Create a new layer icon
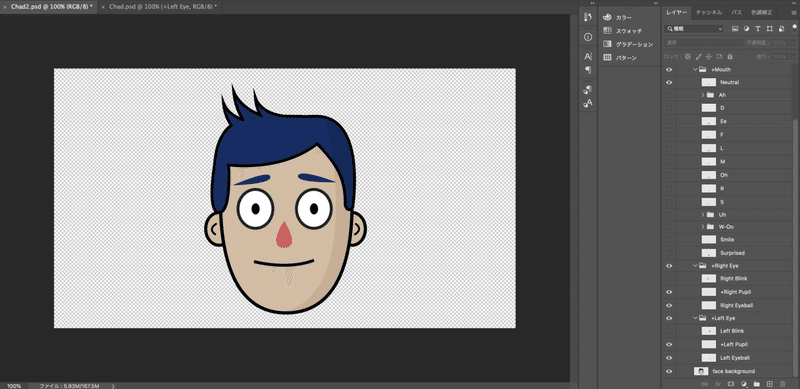Viewport: 800px width, 389px height. pyautogui.click(x=770, y=384)
